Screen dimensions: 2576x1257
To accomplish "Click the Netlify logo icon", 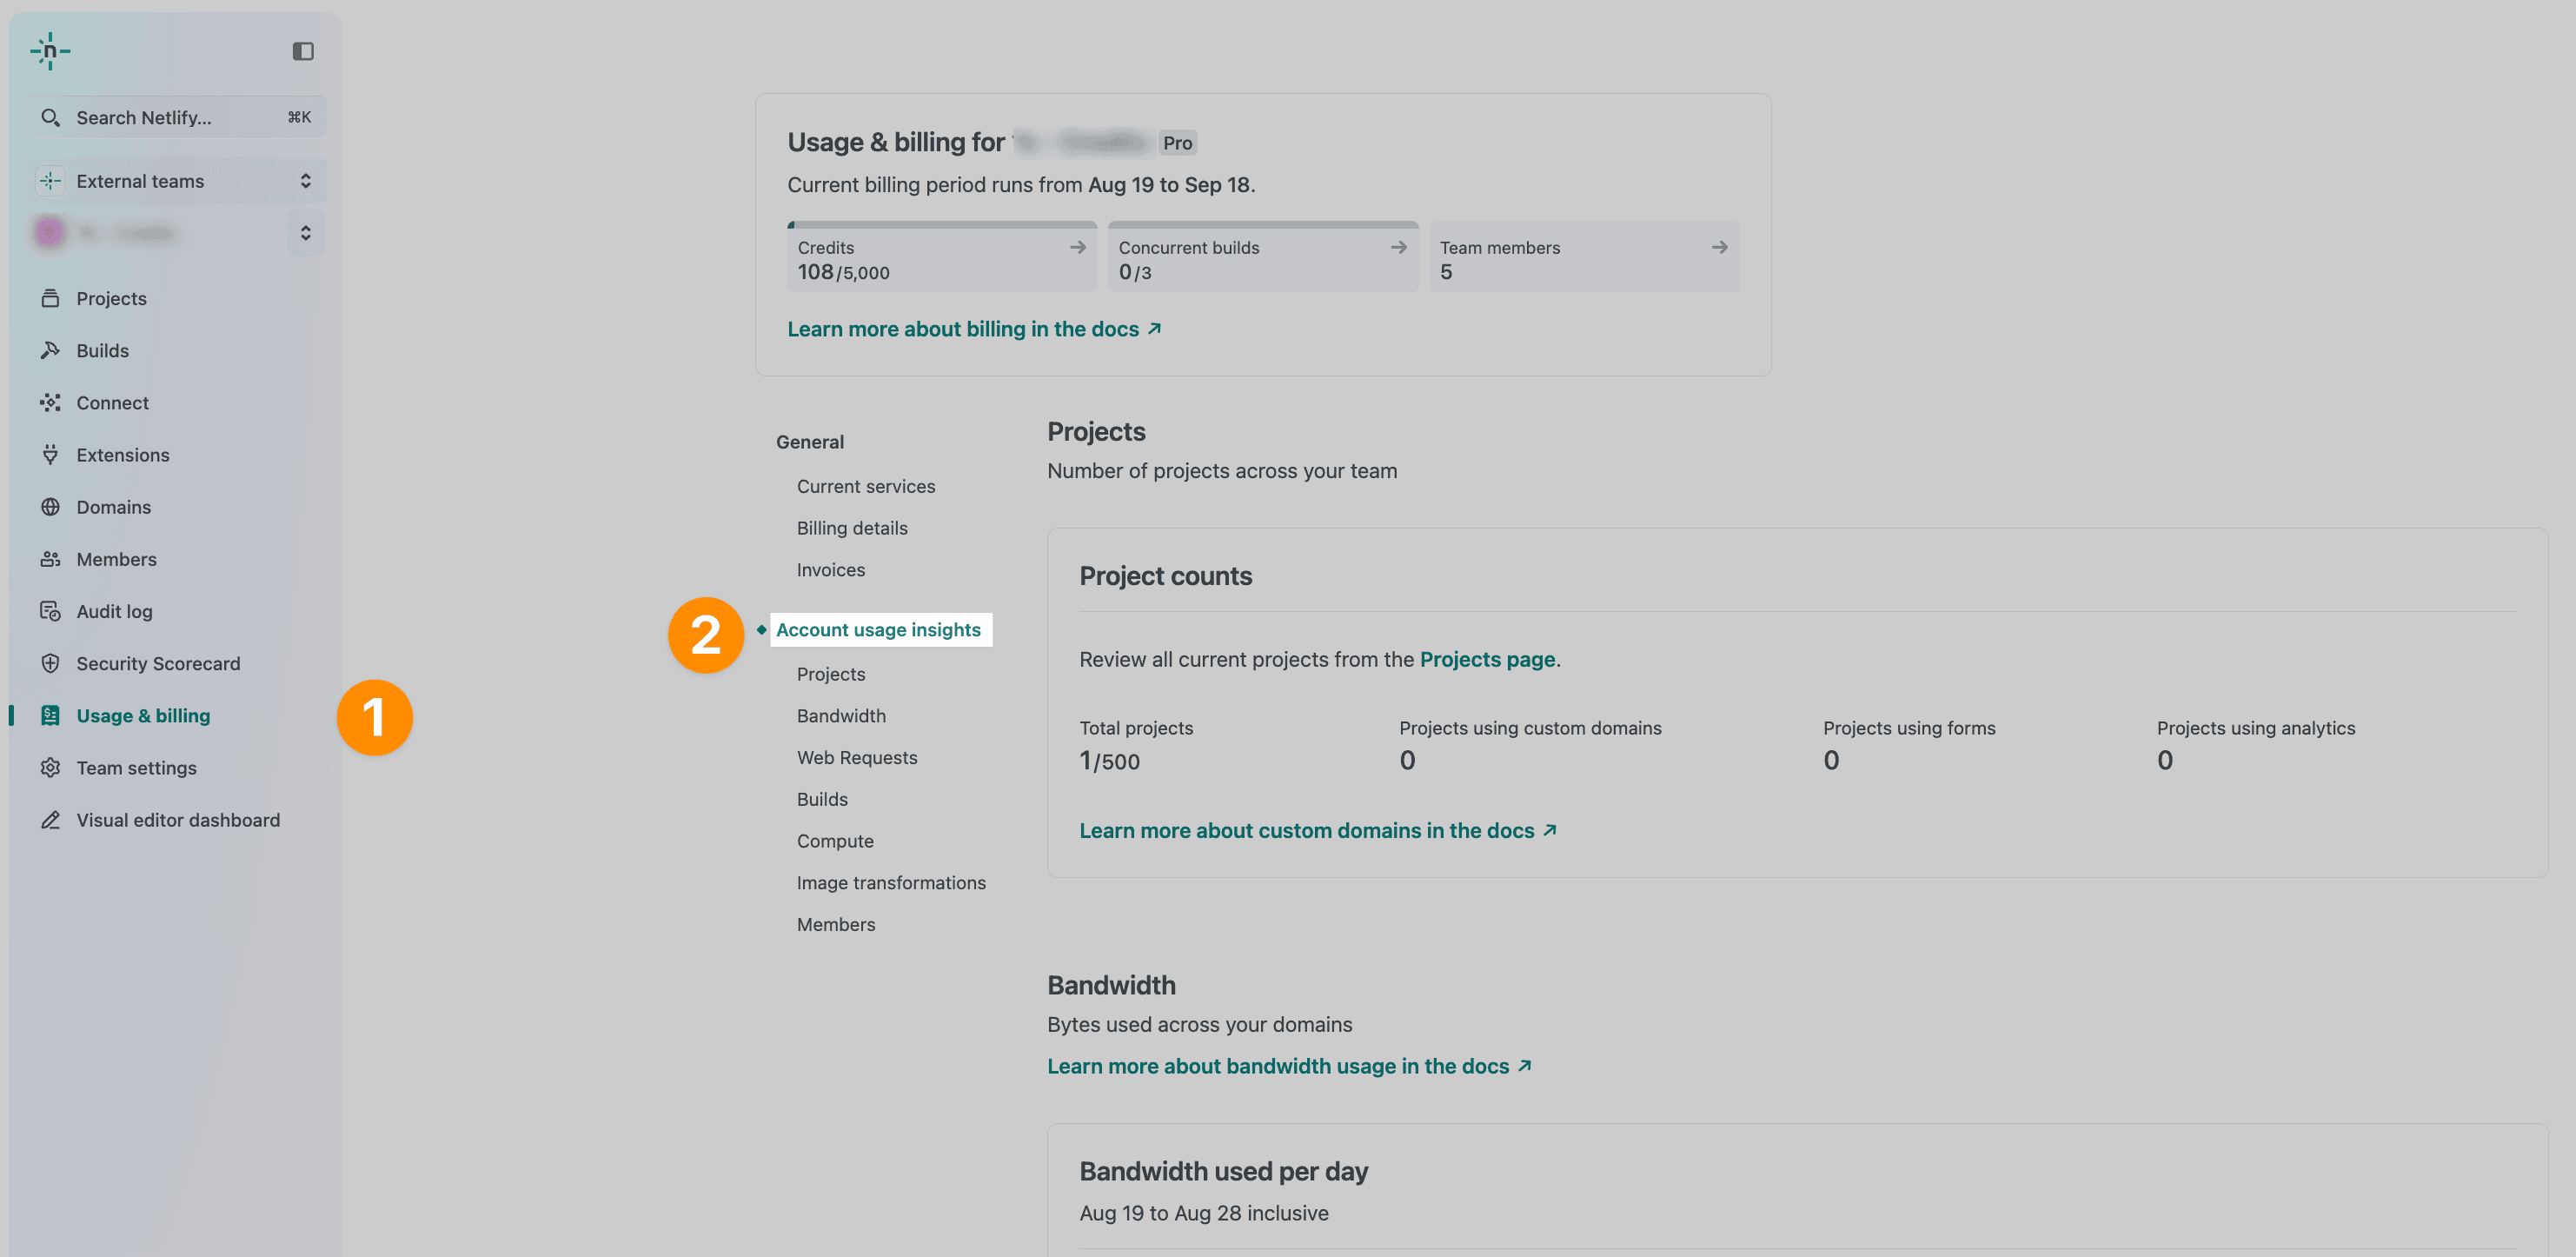I will [x=50, y=51].
